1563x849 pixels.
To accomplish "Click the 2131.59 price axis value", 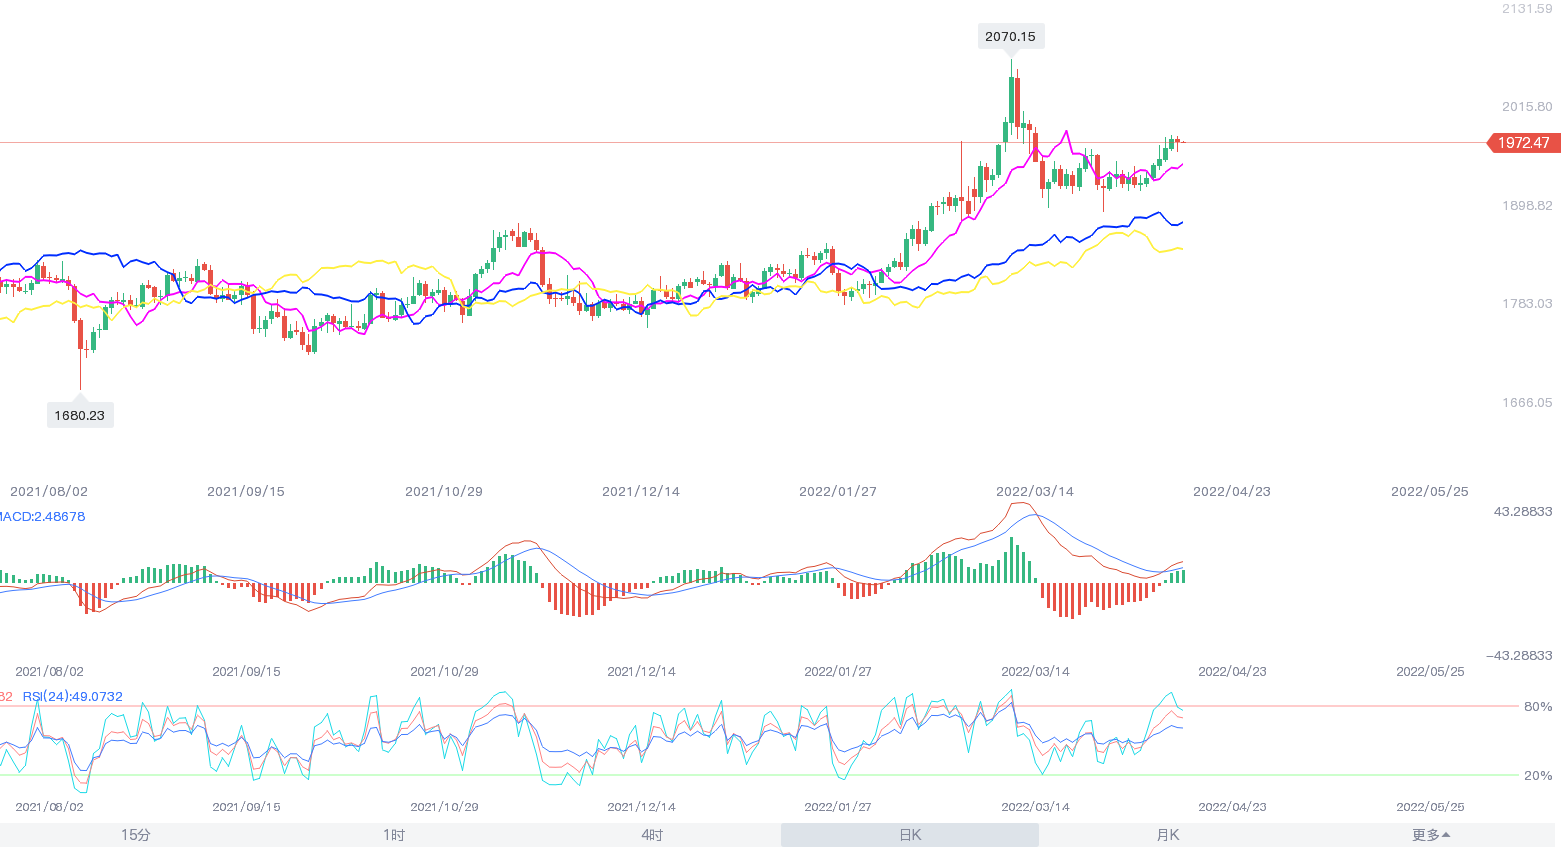I will click(1527, 8).
